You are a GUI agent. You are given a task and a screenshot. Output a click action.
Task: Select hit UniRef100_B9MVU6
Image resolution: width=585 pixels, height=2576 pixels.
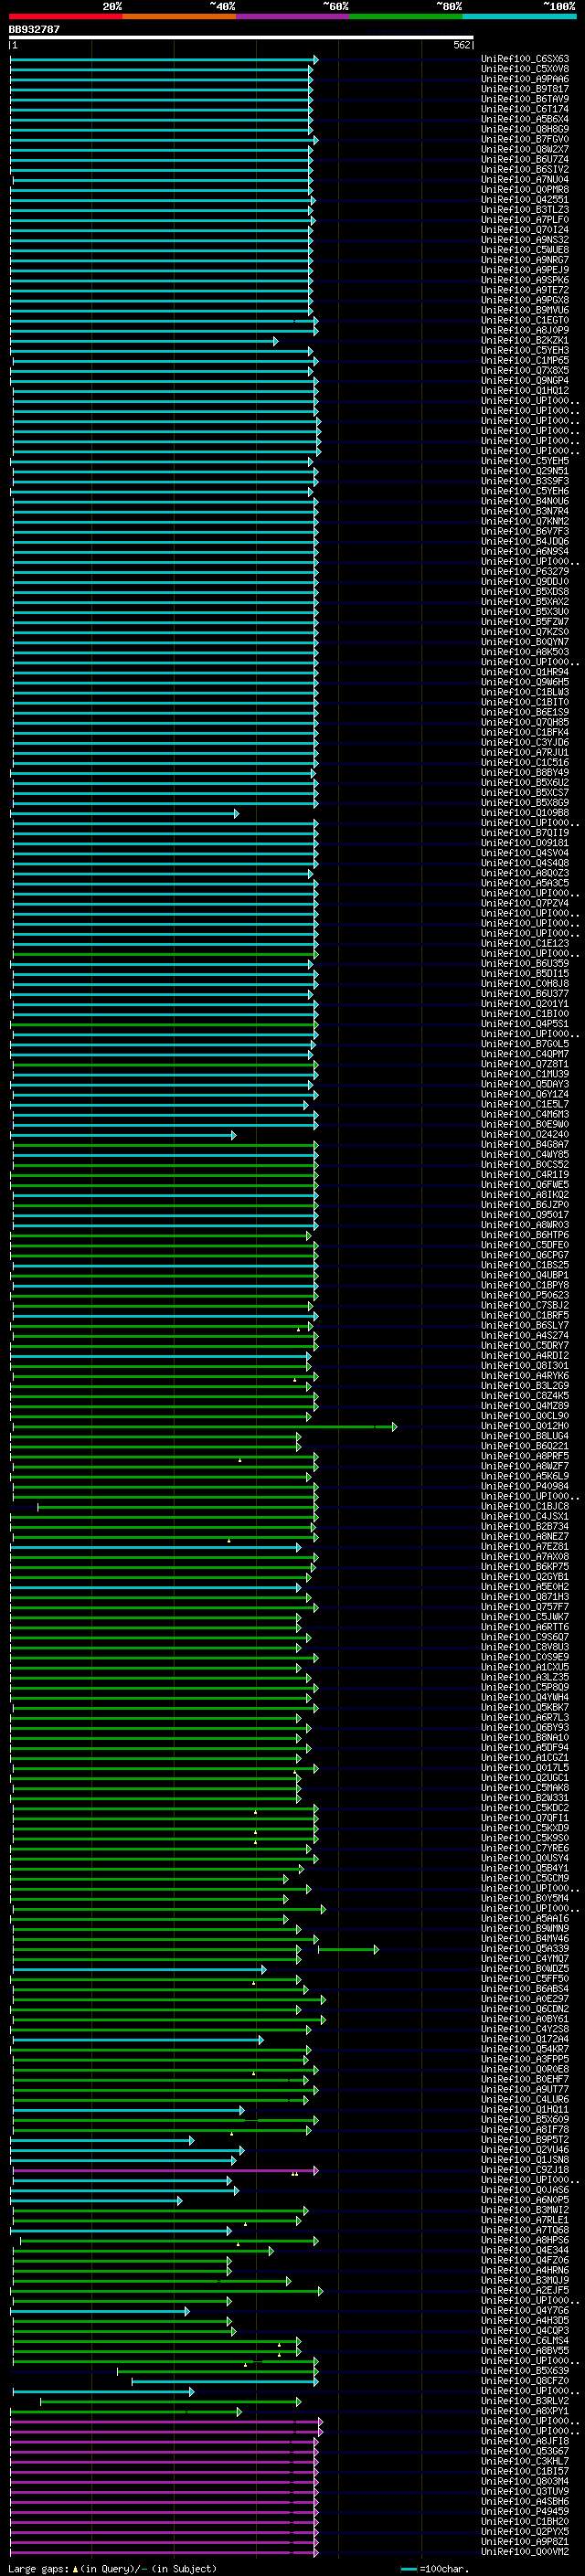tap(525, 310)
